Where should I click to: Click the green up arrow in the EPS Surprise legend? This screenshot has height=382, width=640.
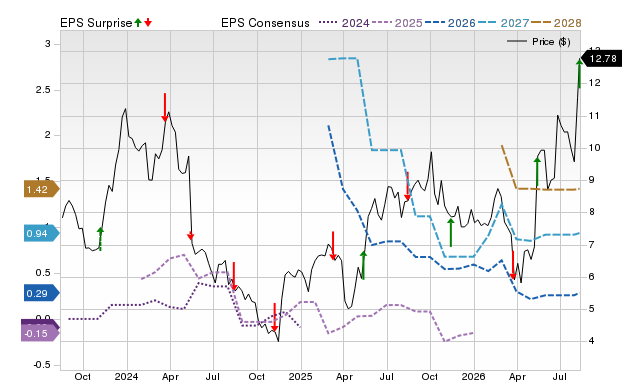[138, 22]
